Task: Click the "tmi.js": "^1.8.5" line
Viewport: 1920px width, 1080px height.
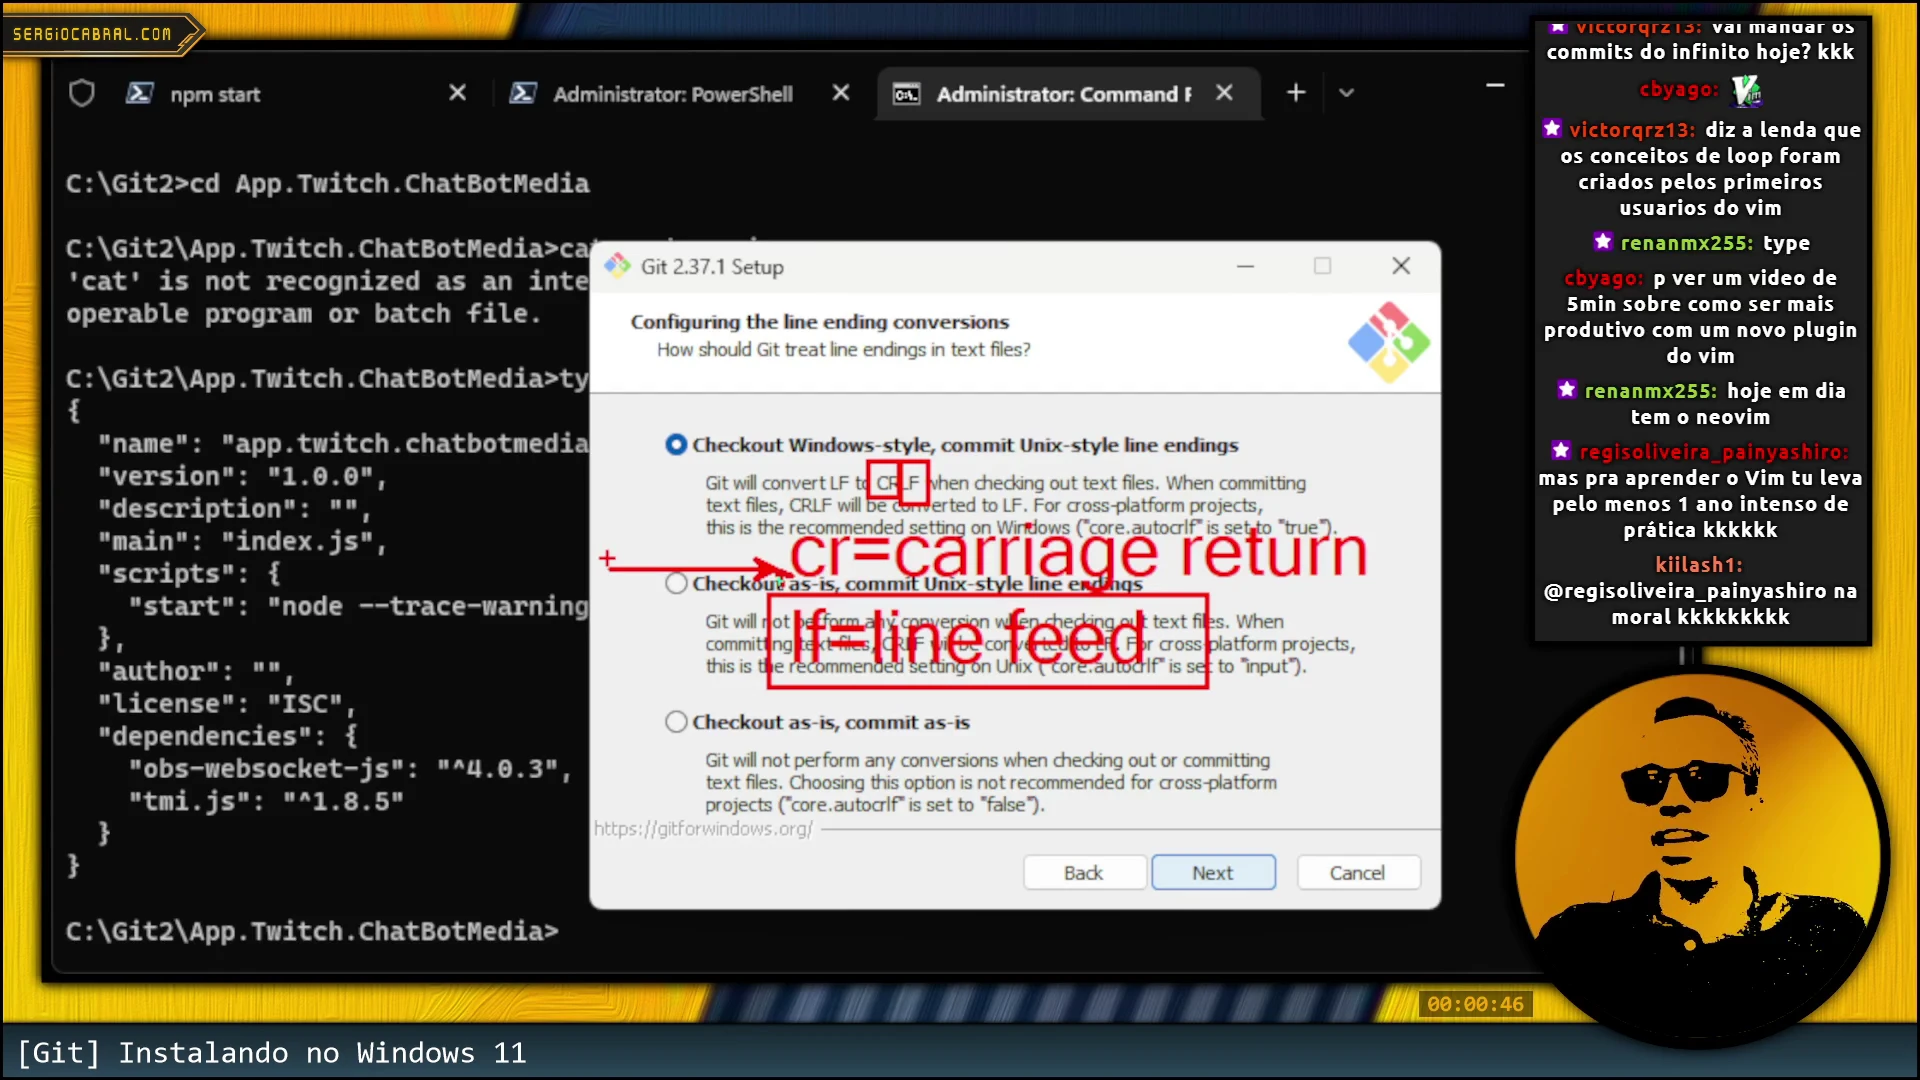Action: (x=266, y=801)
